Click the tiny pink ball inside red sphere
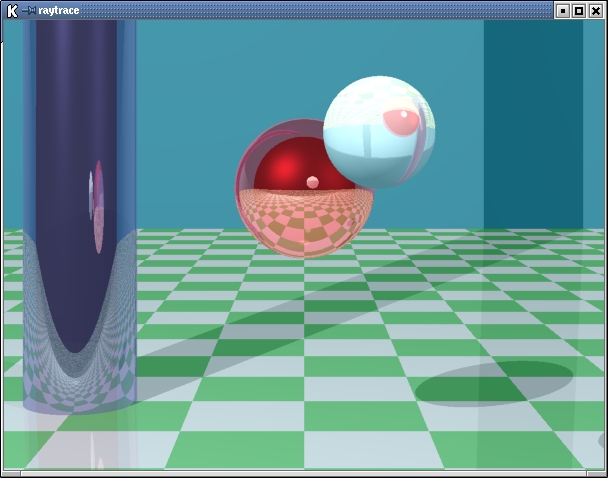 (313, 182)
